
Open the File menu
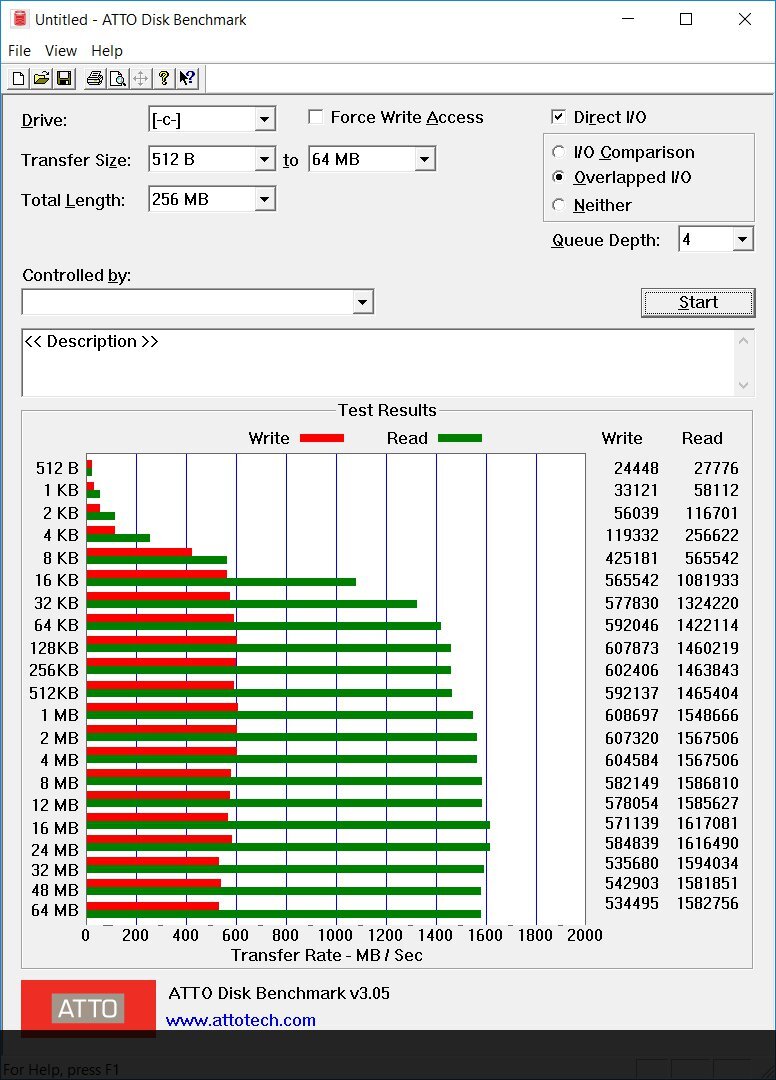pos(19,51)
